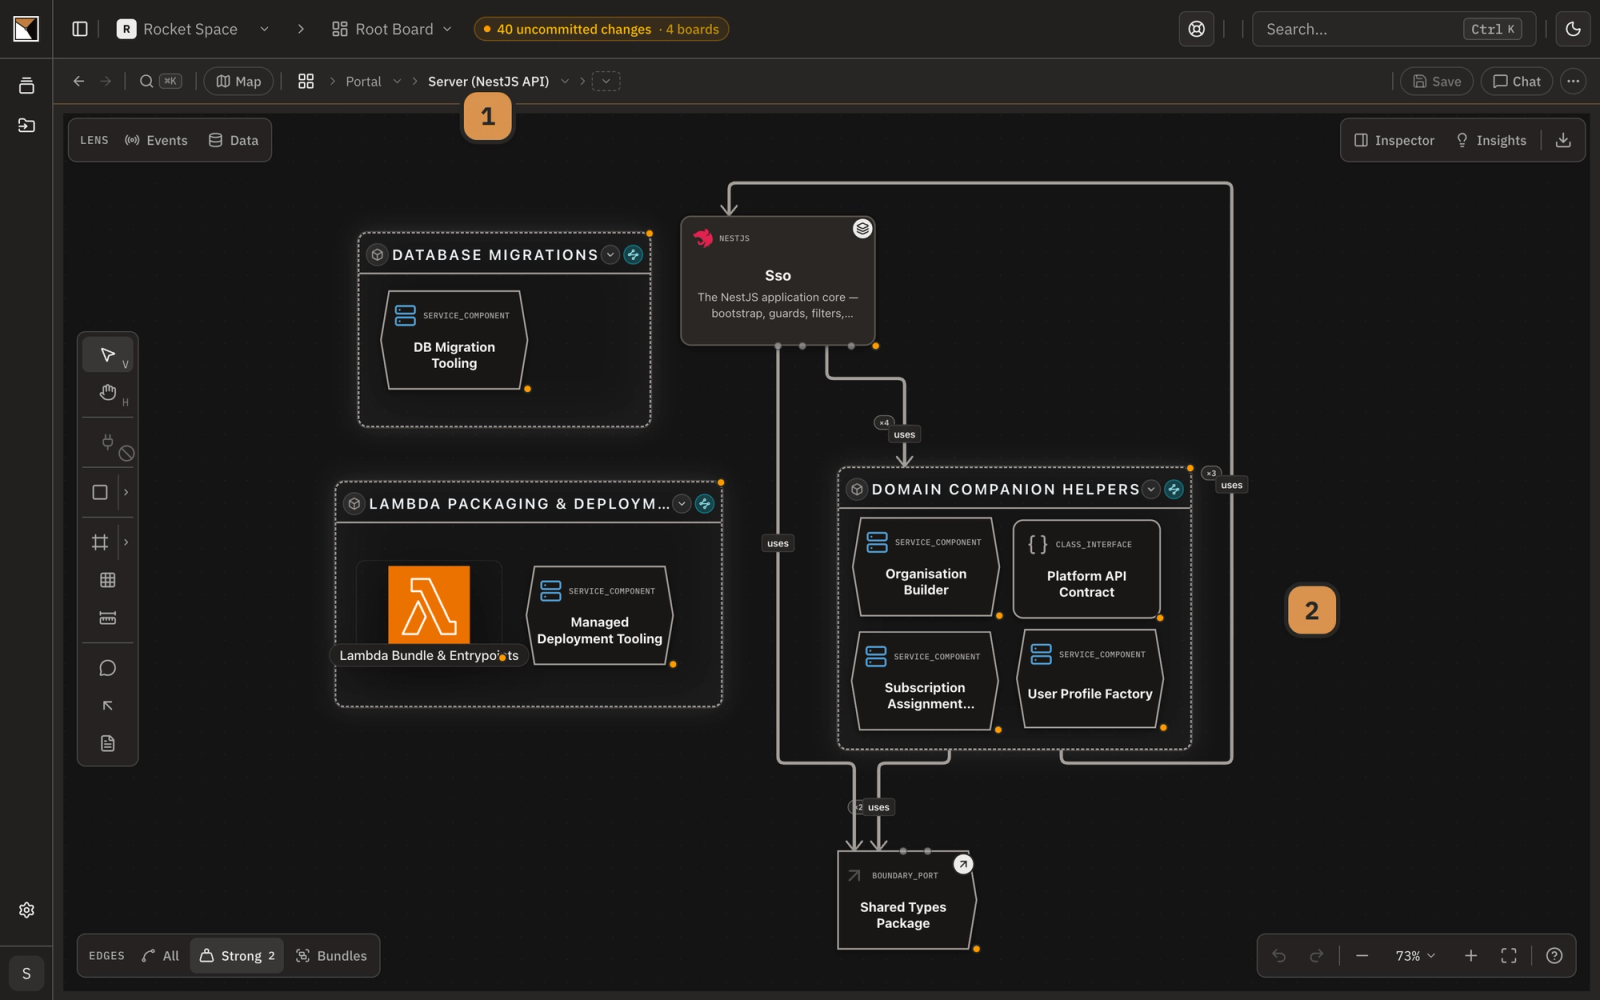The height and width of the screenshot is (1000, 1600).
Task: Collapse the Lambda Packaging & Deployment chevron
Action: 682,504
